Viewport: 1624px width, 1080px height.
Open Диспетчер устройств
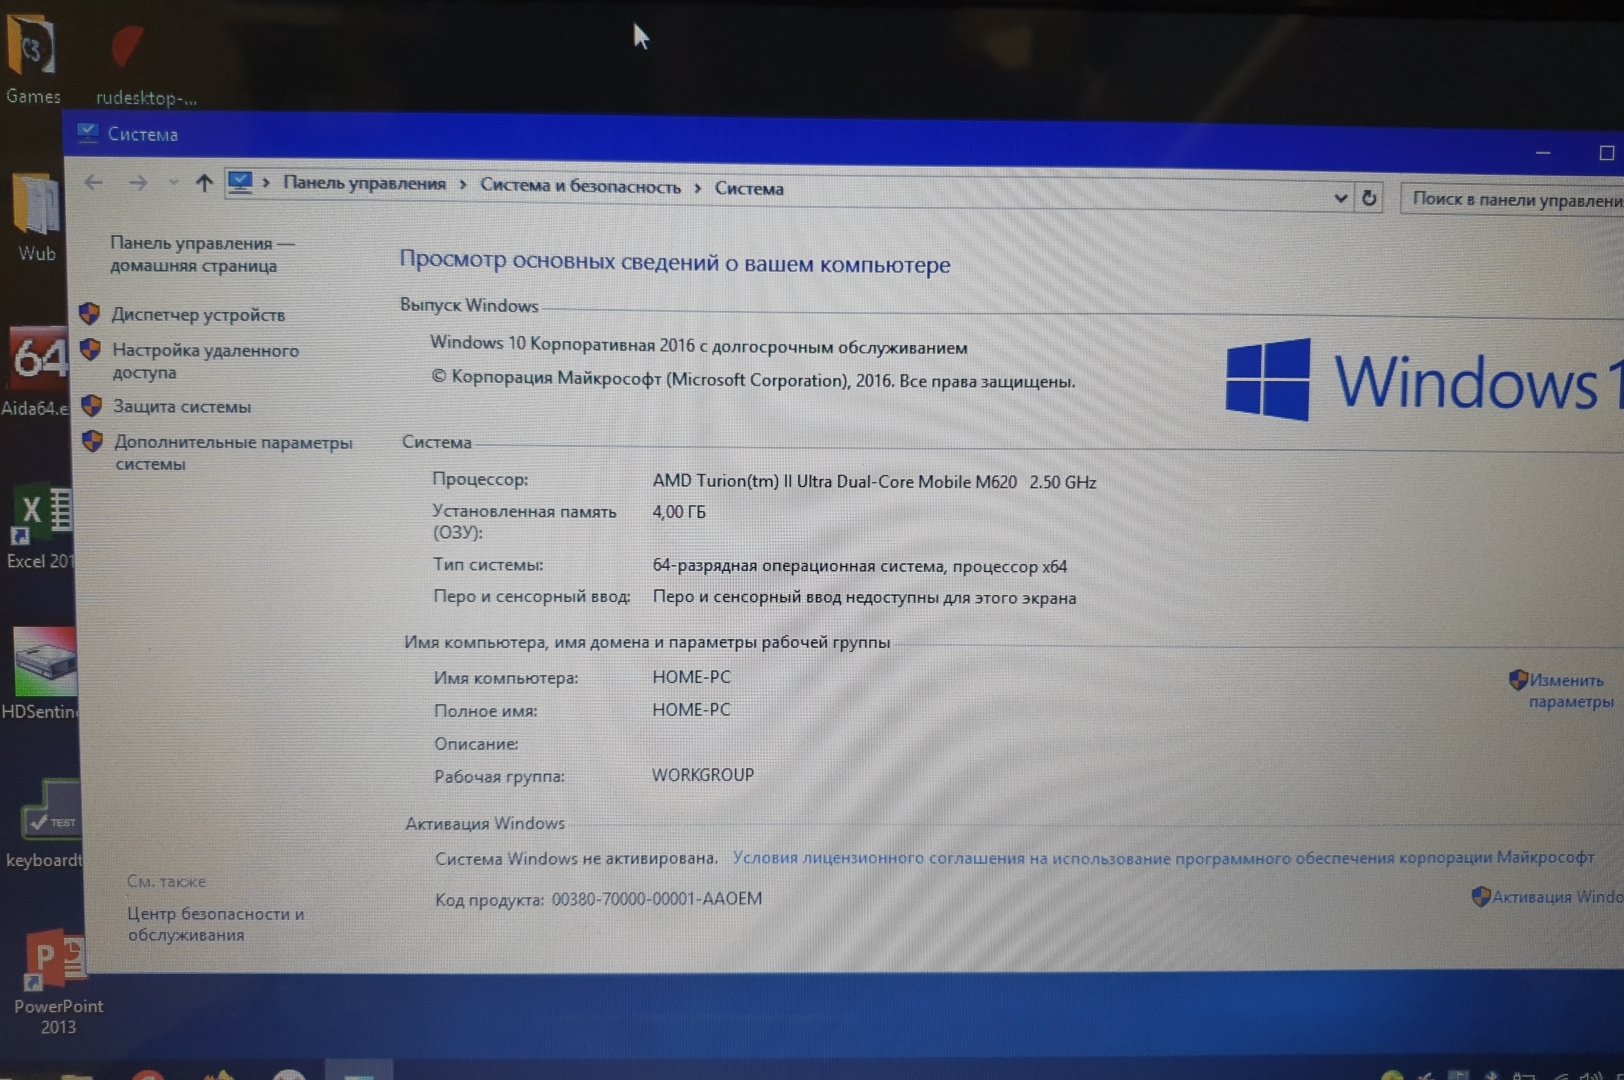[198, 314]
